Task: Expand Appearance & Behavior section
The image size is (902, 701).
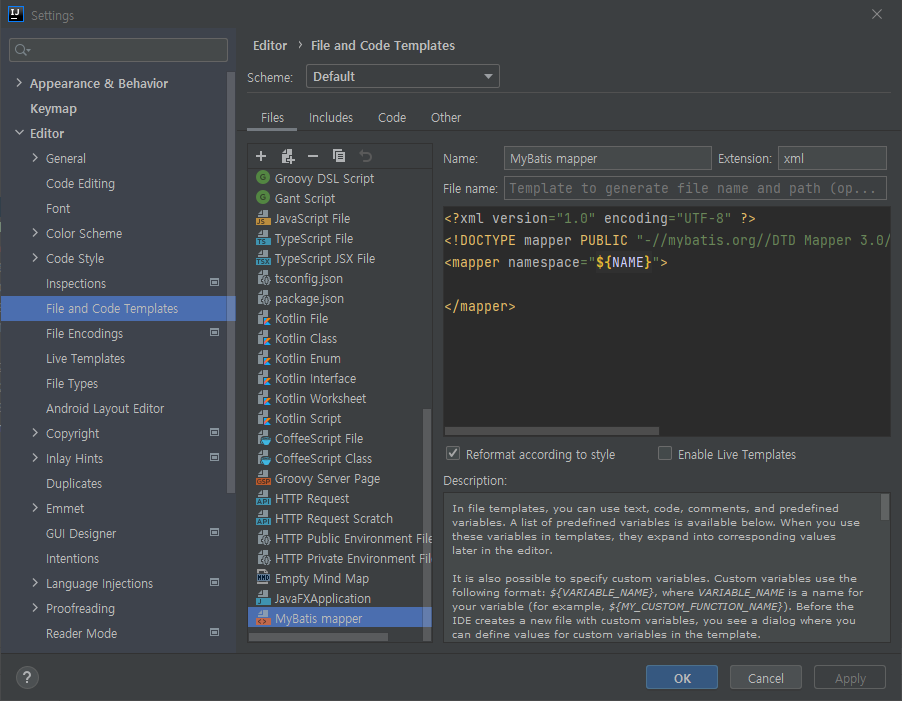Action: pyautogui.click(x=19, y=83)
